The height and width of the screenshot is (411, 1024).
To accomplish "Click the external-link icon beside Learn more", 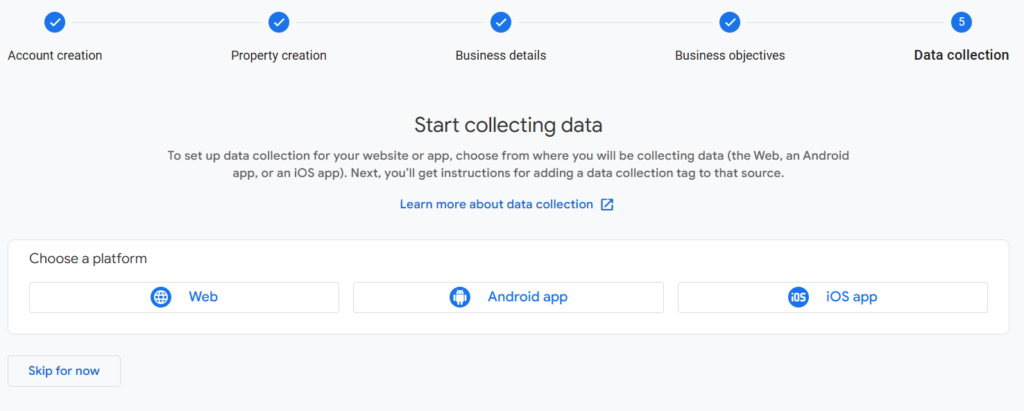I will 607,205.
